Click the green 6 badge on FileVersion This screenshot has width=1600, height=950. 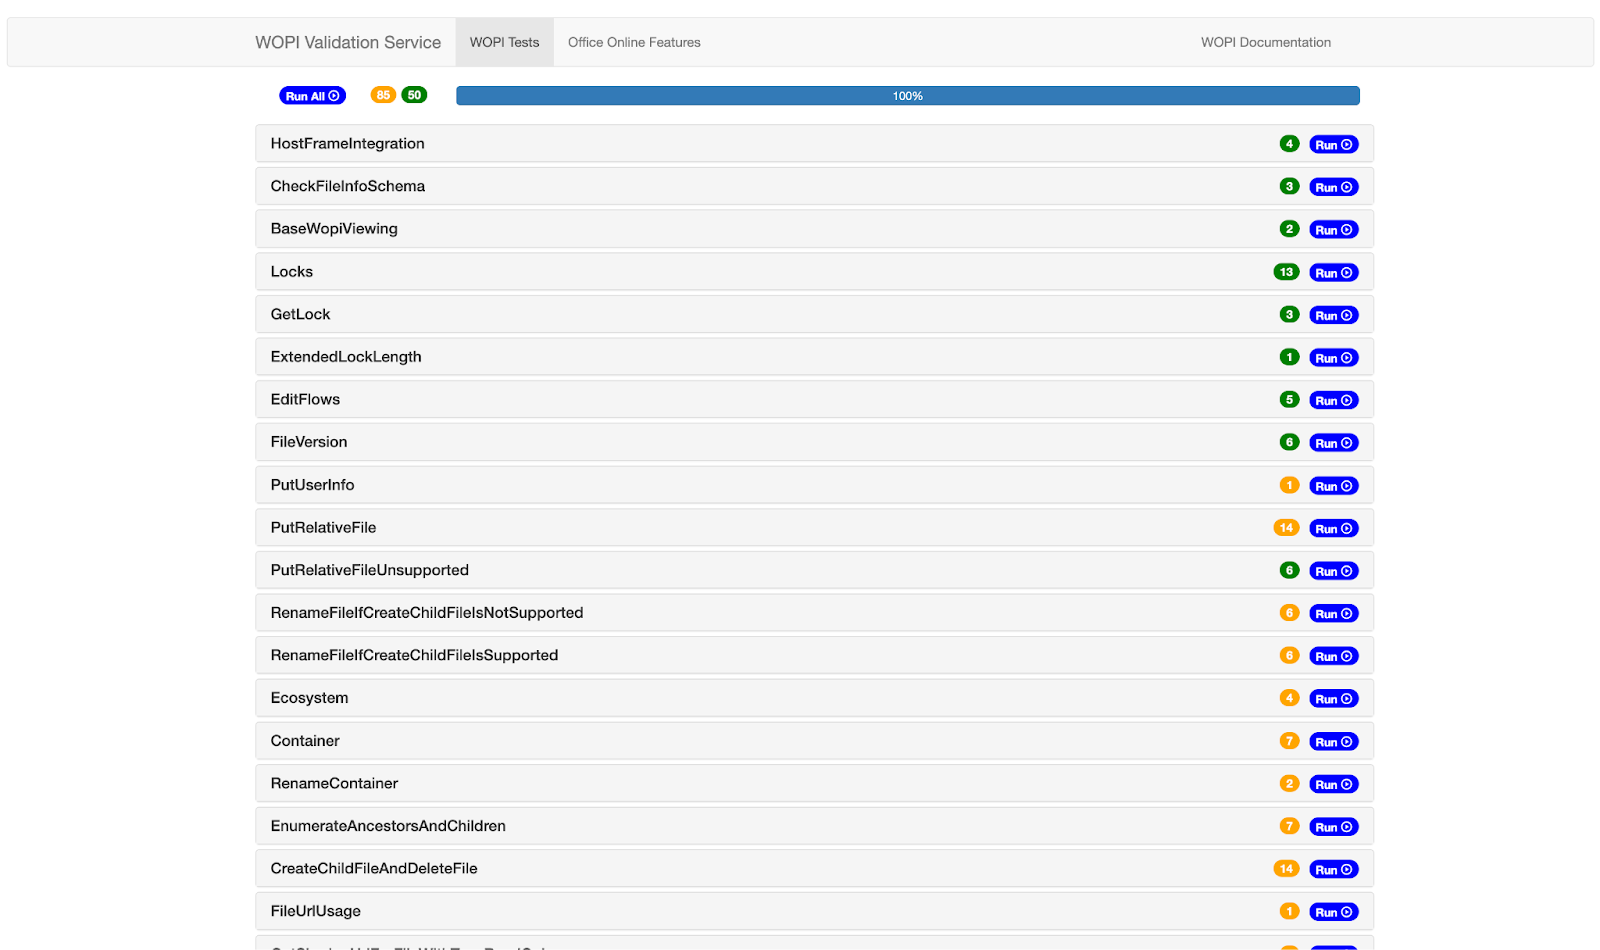click(x=1289, y=442)
